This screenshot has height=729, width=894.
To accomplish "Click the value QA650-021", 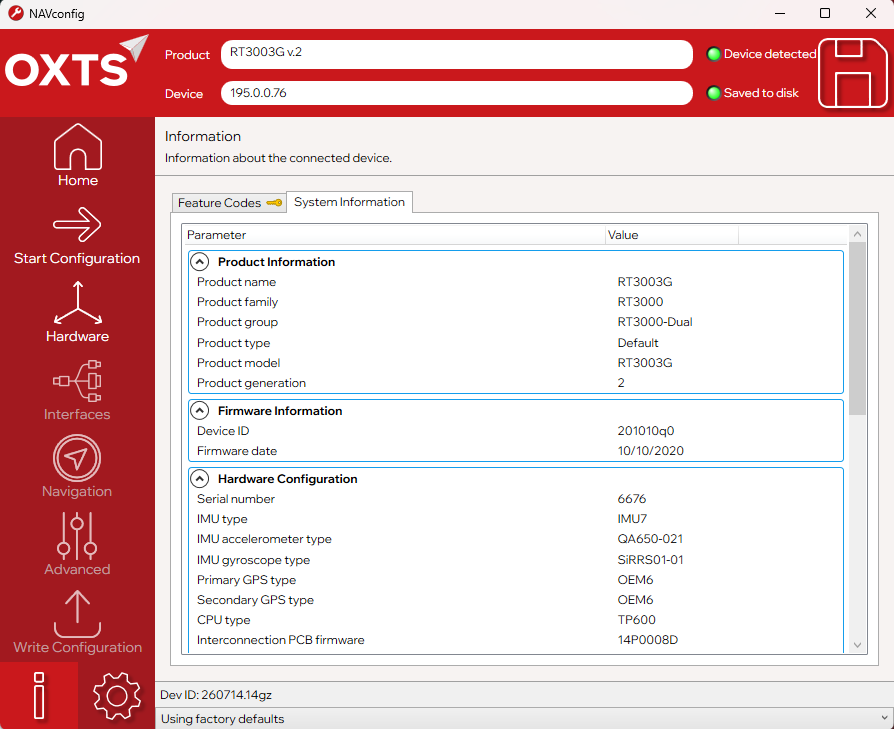I will click(650, 539).
